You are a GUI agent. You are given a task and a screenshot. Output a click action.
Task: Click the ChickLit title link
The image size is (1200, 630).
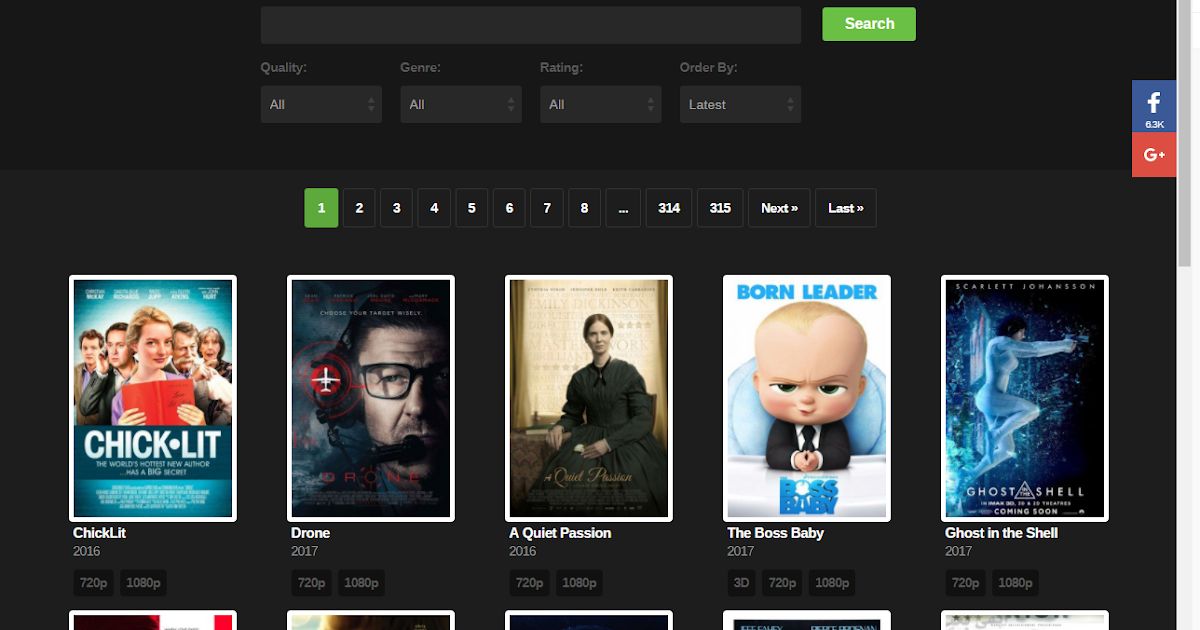[x=99, y=533]
